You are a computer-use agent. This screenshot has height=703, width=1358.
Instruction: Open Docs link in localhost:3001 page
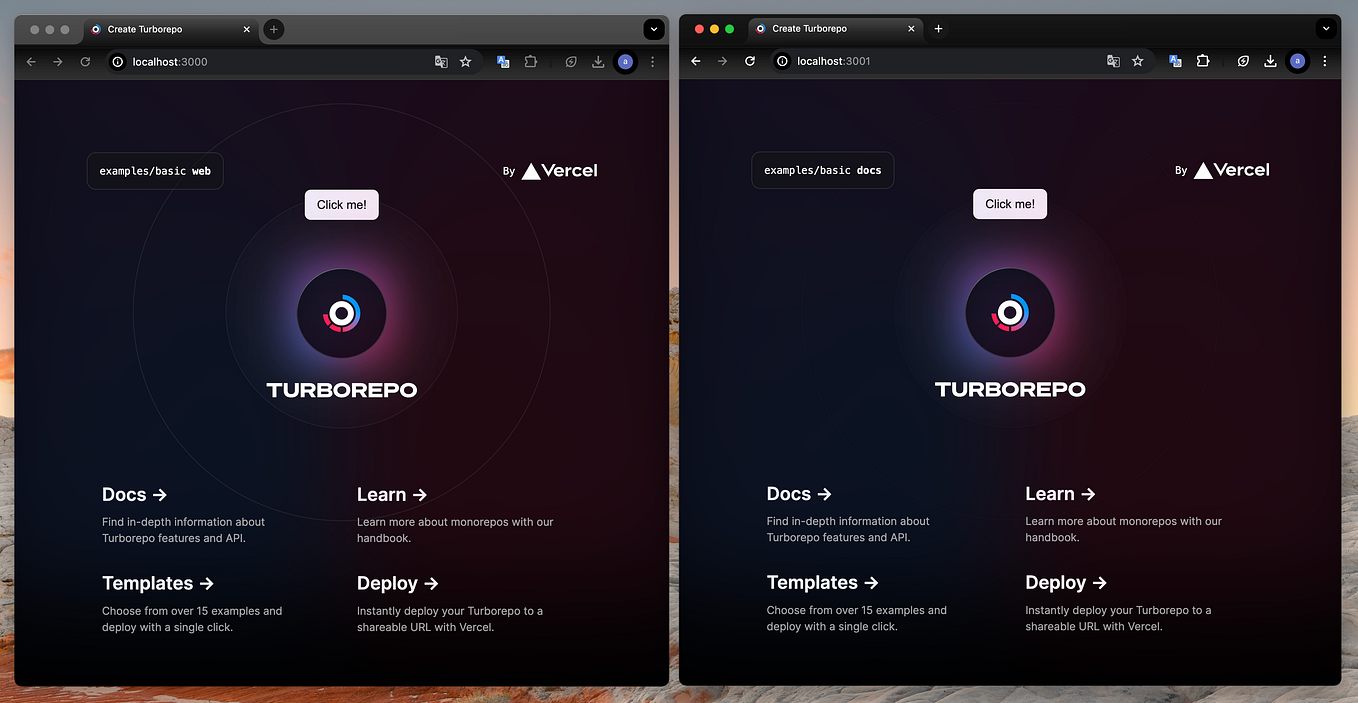799,494
